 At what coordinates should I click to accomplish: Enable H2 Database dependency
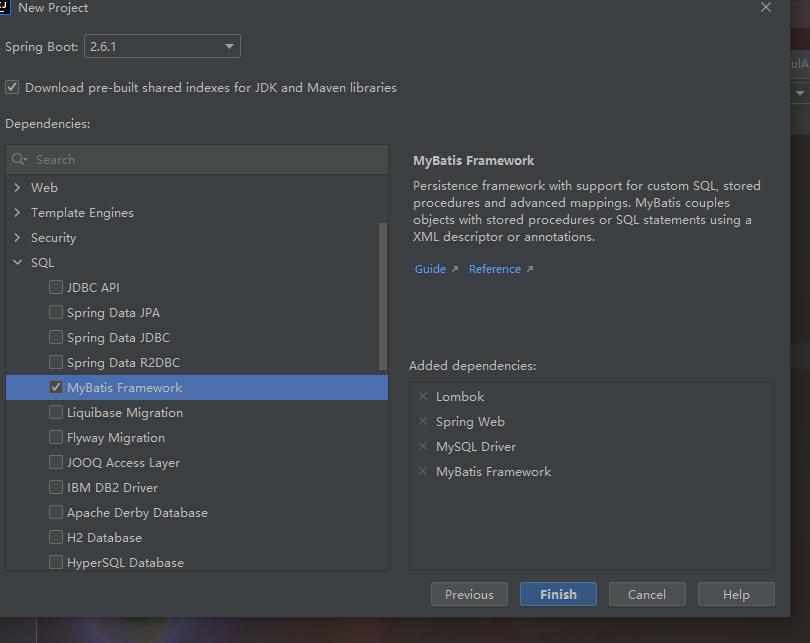click(56, 537)
